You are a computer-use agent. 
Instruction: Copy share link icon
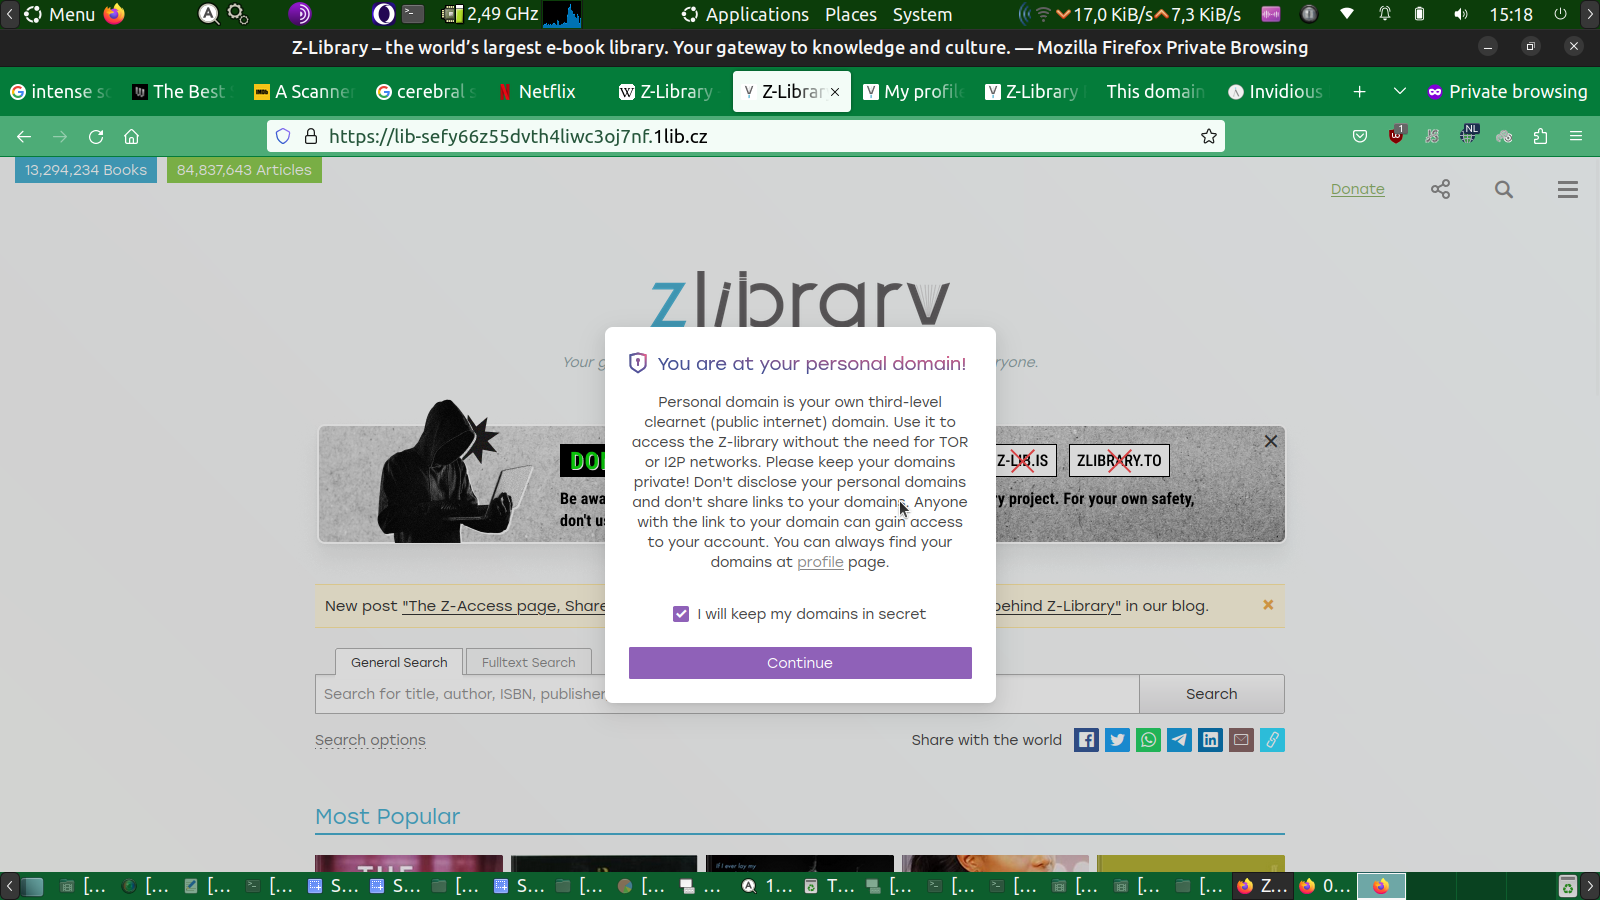[x=1272, y=740]
